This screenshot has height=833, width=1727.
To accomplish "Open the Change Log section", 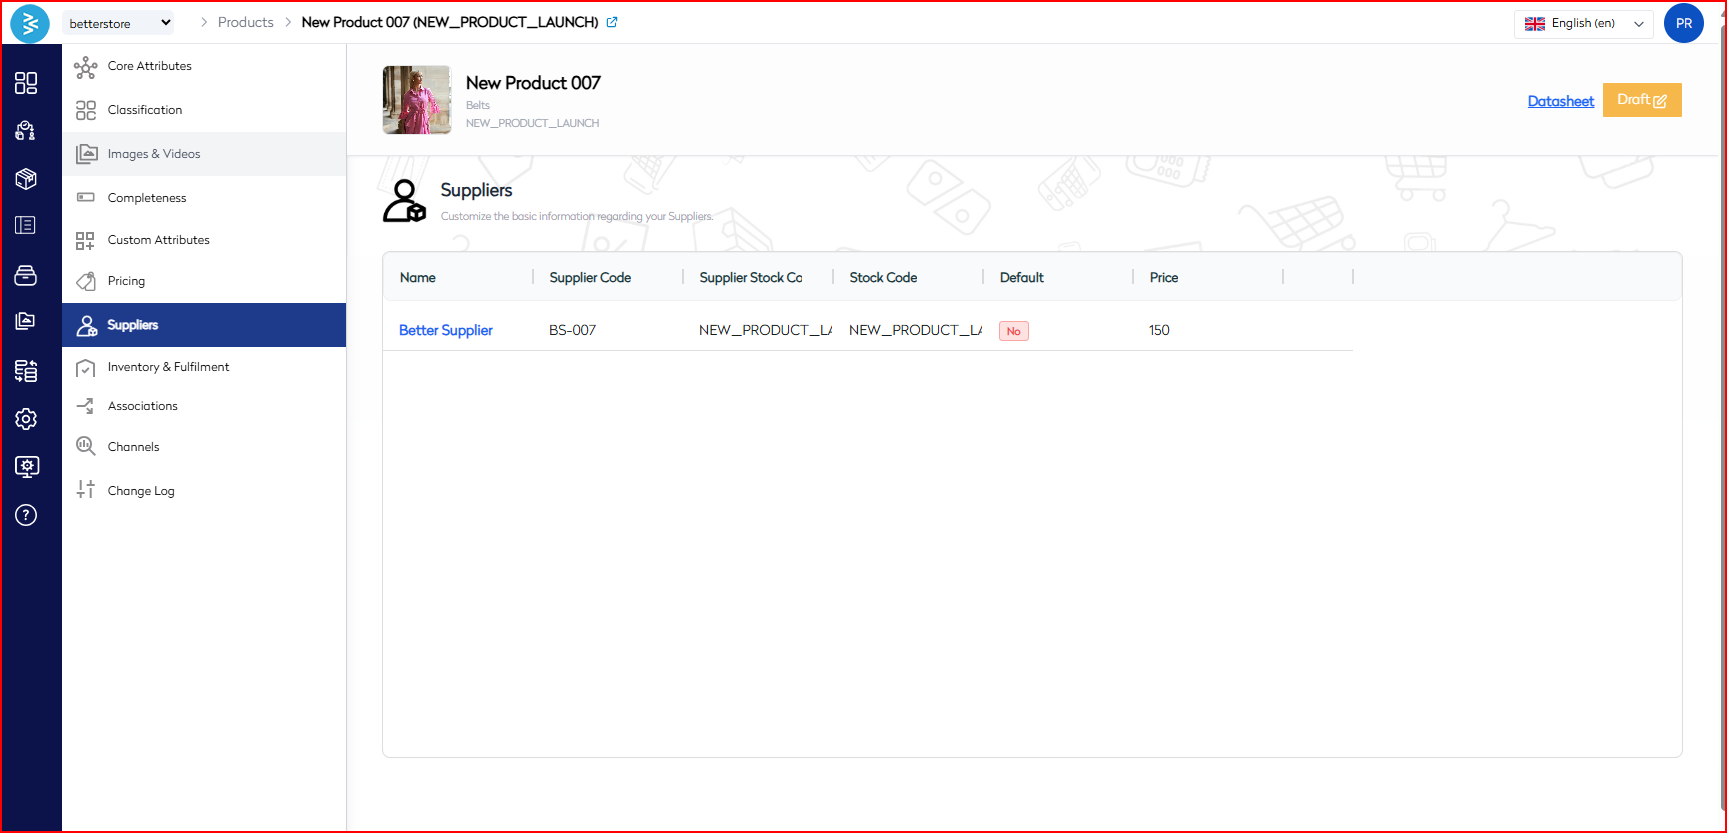I will tap(141, 491).
